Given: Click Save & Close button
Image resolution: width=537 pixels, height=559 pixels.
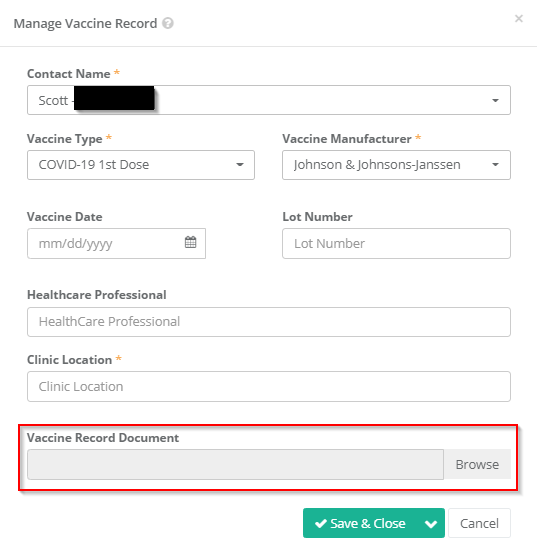Looking at the screenshot, I should [x=360, y=523].
